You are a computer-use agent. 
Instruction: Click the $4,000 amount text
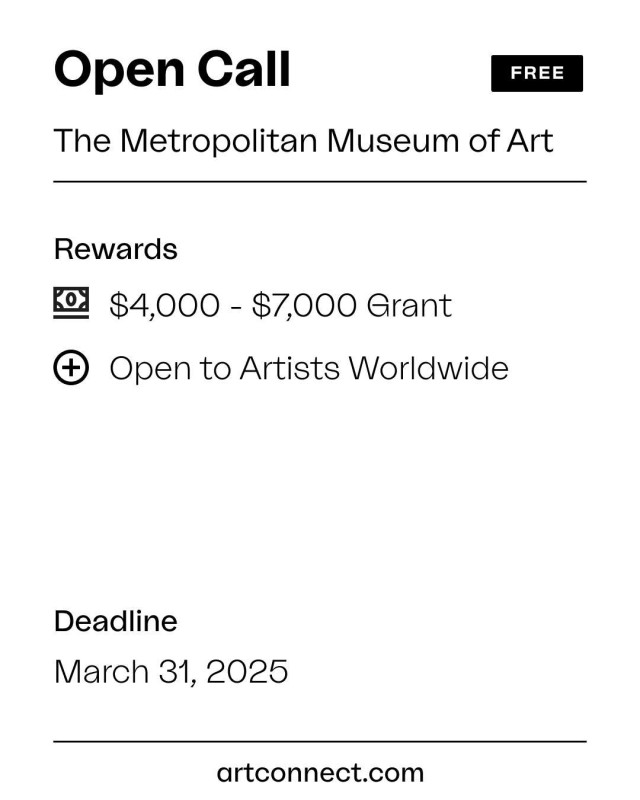(x=165, y=306)
